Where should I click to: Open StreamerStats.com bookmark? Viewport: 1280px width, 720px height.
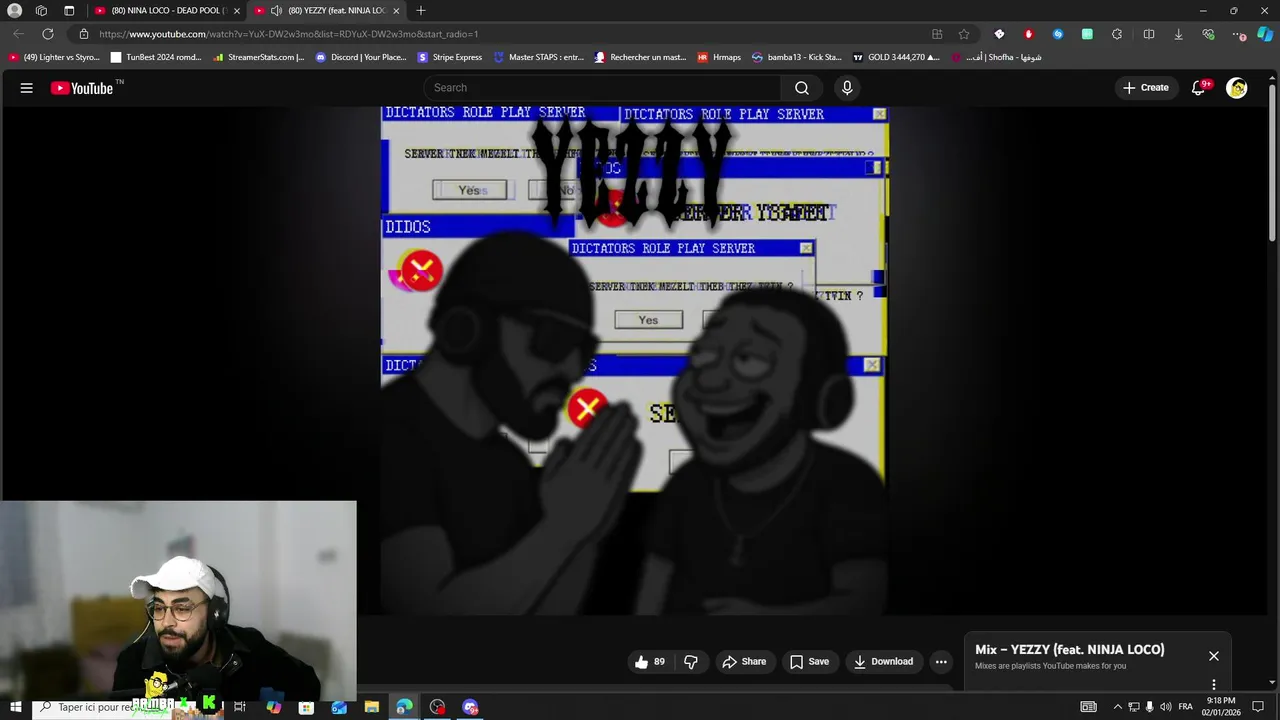click(259, 57)
